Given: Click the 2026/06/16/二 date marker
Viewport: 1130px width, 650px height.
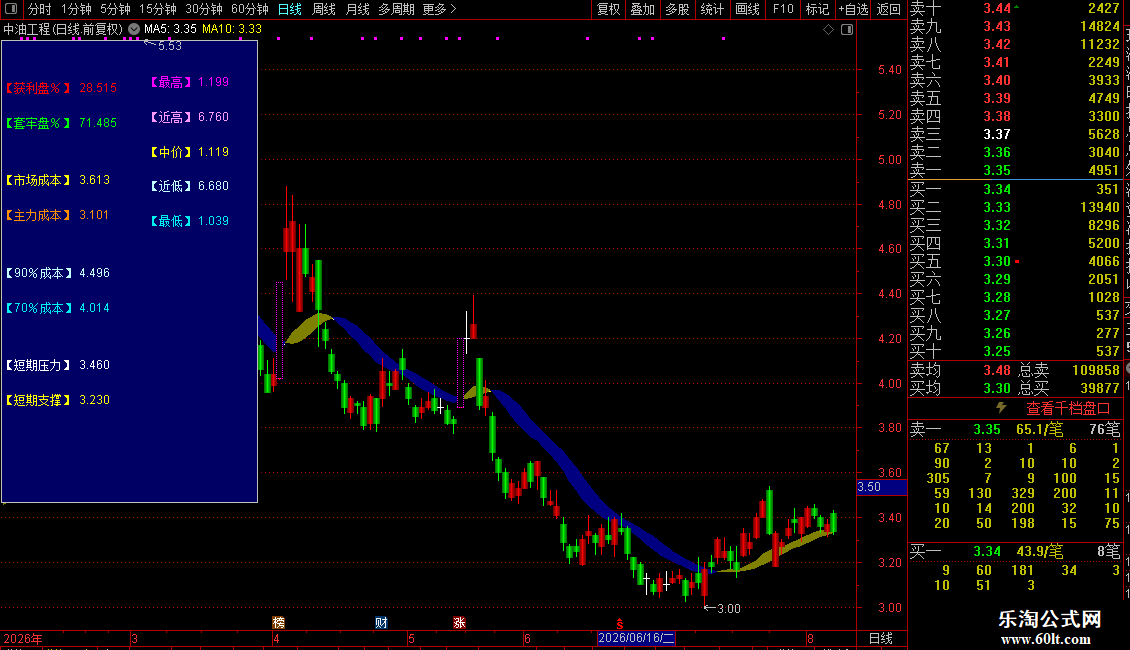Looking at the screenshot, I should point(636,638).
